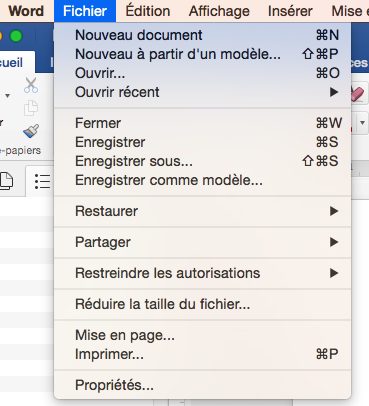Click Réduire la taille du fichier...

click(202, 304)
